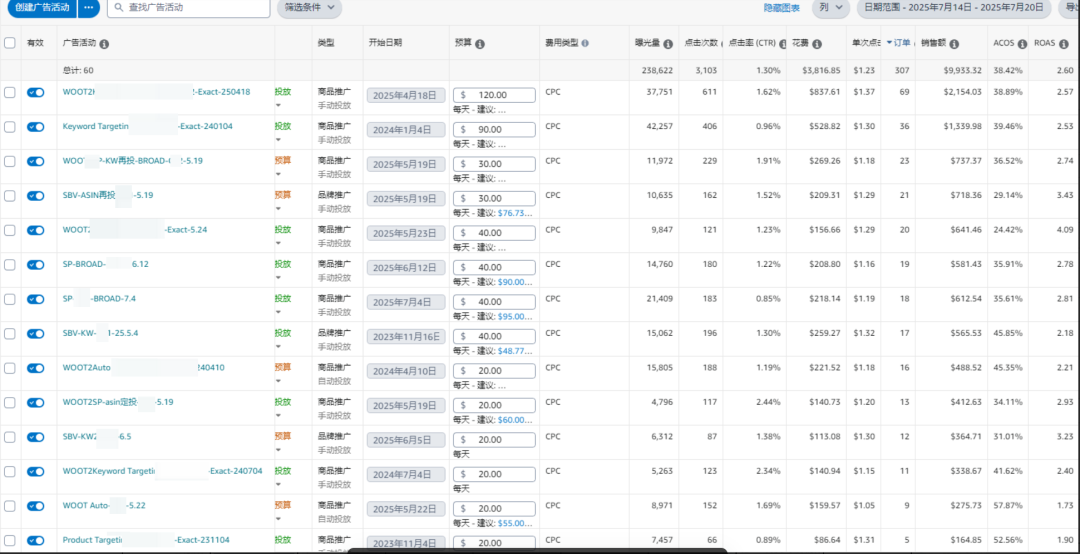
Task: Show info tooltip for 销售额 column
Action: (954, 43)
